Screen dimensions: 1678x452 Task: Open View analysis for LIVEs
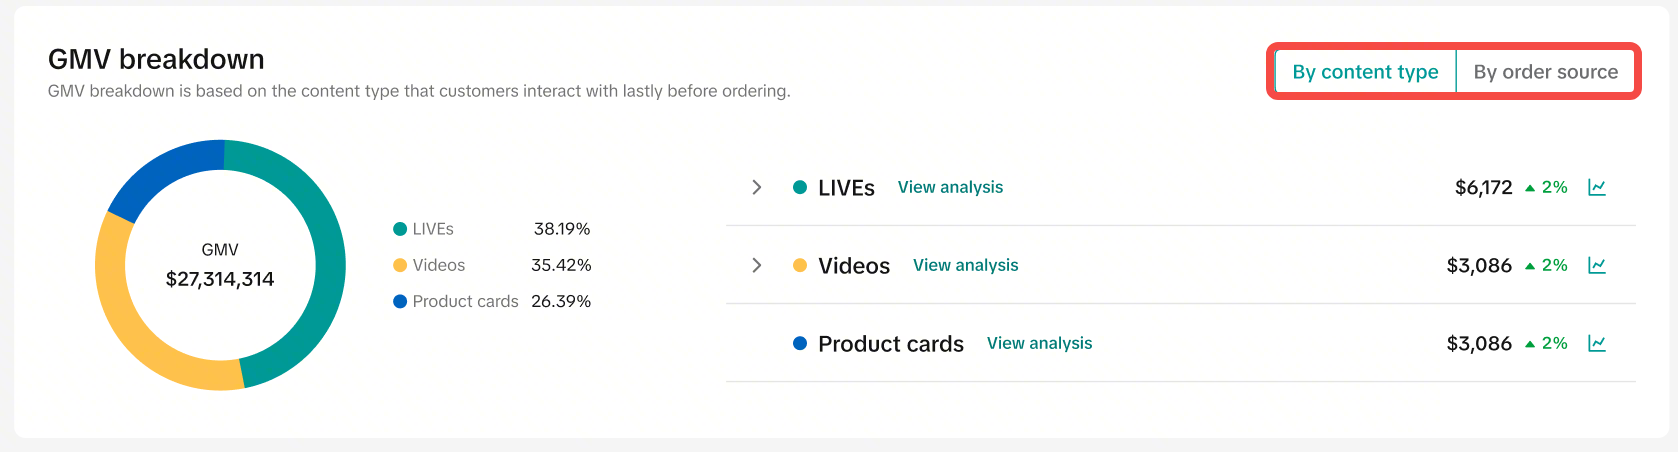tap(950, 187)
